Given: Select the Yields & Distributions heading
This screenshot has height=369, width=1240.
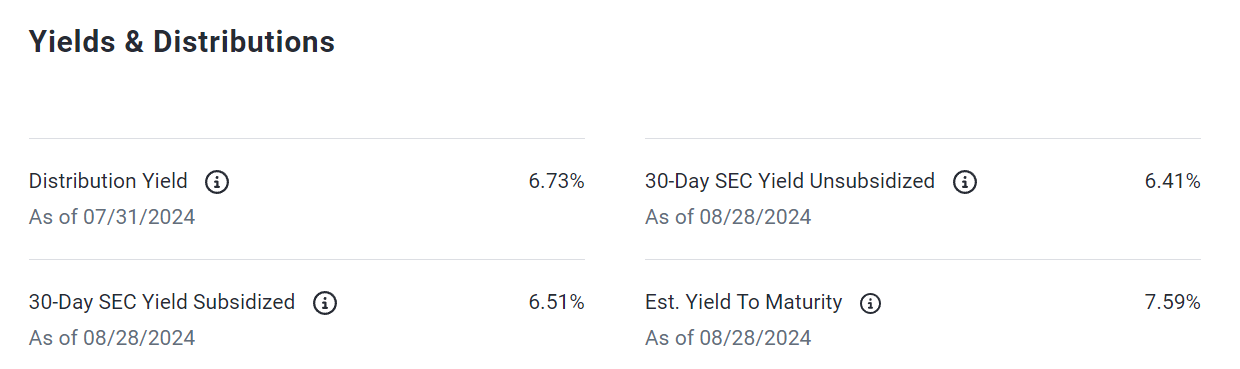Looking at the screenshot, I should [x=182, y=42].
